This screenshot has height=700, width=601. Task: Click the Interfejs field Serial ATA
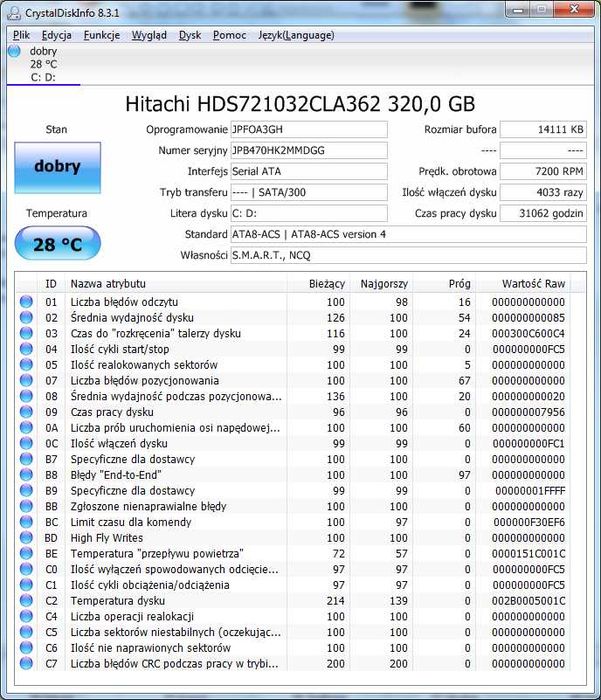point(309,171)
